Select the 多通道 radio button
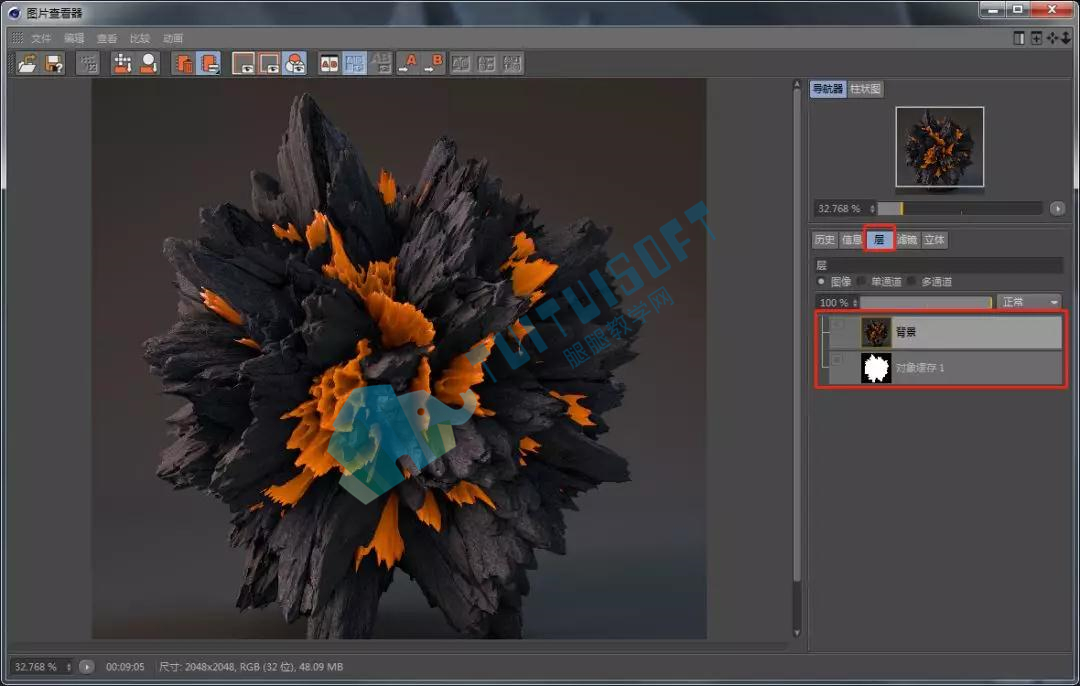The width and height of the screenshot is (1080, 686). tap(912, 282)
